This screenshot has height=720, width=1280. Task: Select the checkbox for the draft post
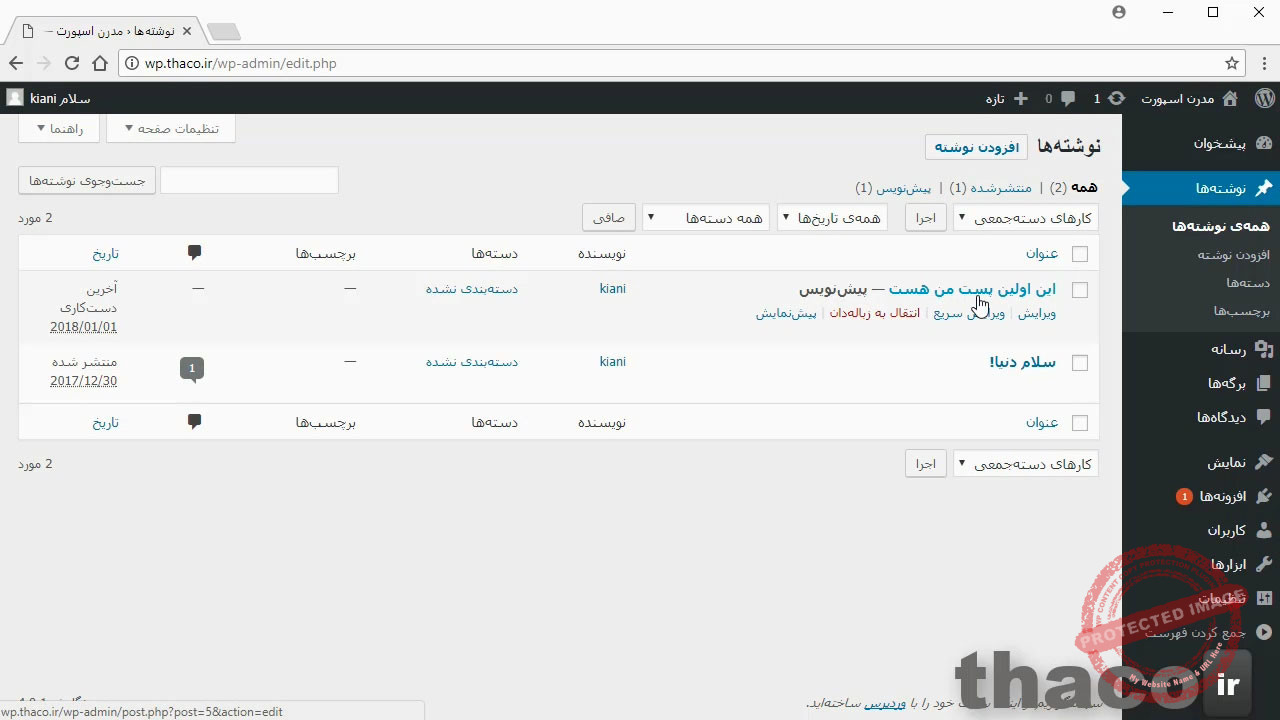coord(1080,289)
